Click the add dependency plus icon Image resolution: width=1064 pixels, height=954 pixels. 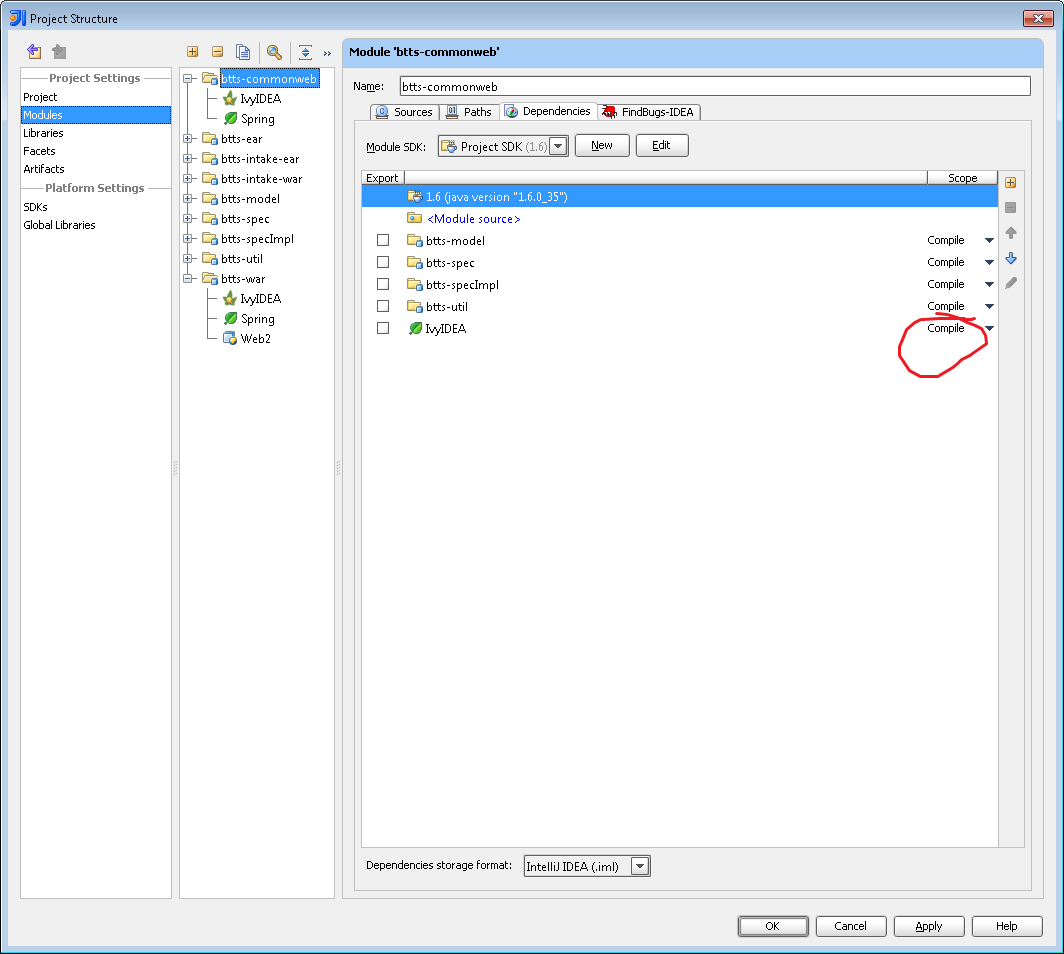[x=1010, y=183]
